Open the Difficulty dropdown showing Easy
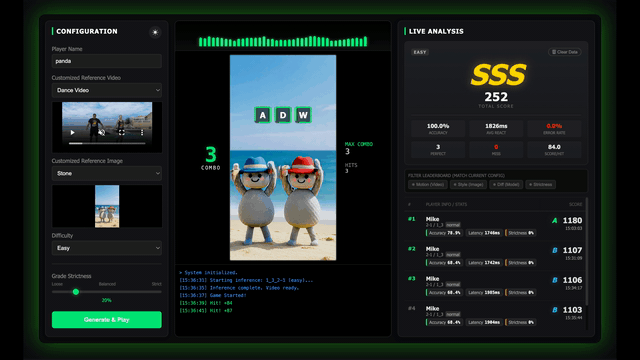The image size is (640, 360). [107, 248]
